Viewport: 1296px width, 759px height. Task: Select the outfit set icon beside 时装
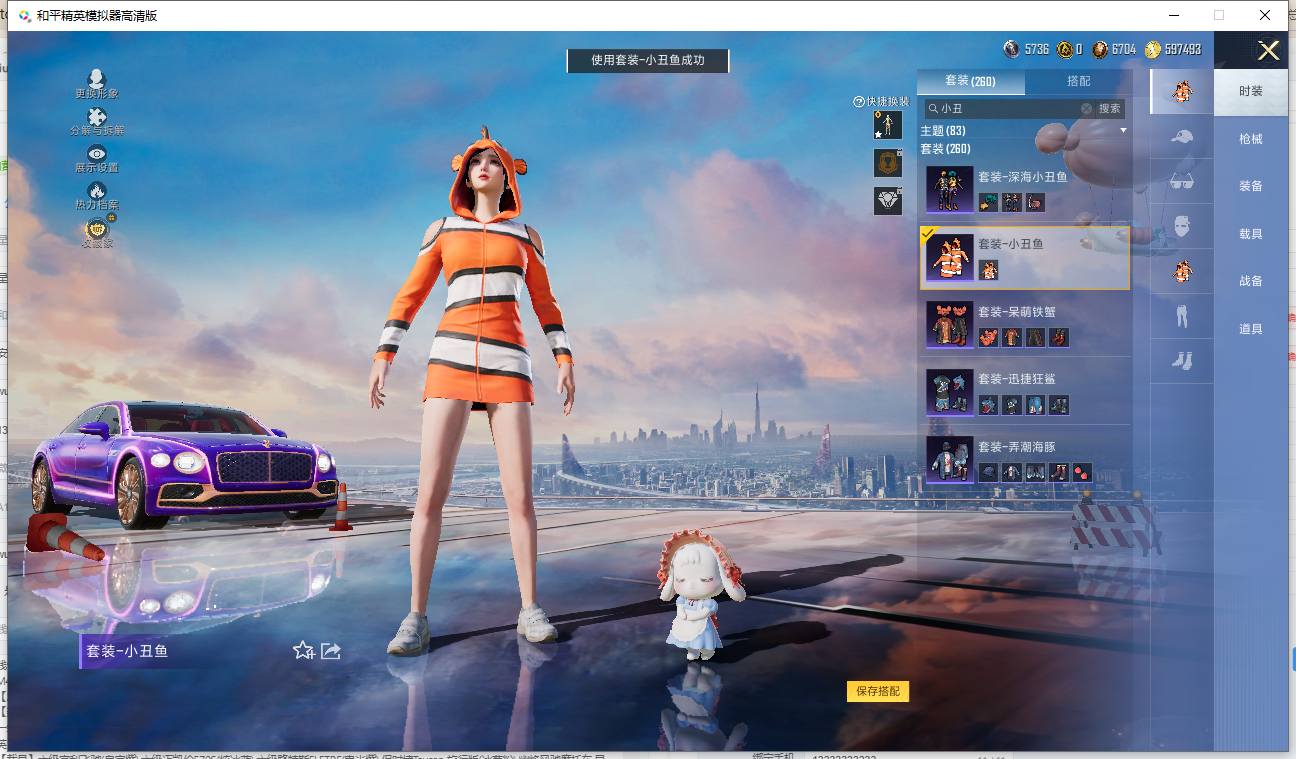1182,91
